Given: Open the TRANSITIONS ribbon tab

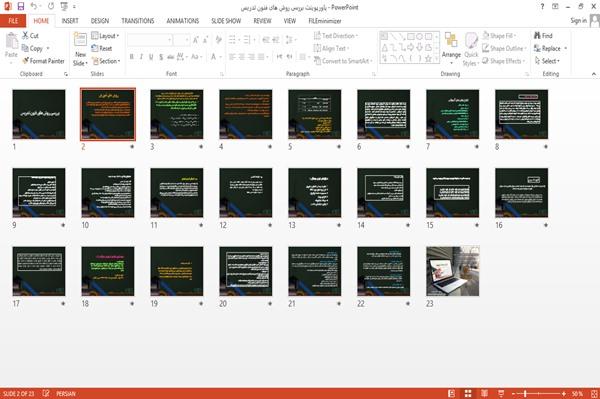Looking at the screenshot, I should [138, 21].
